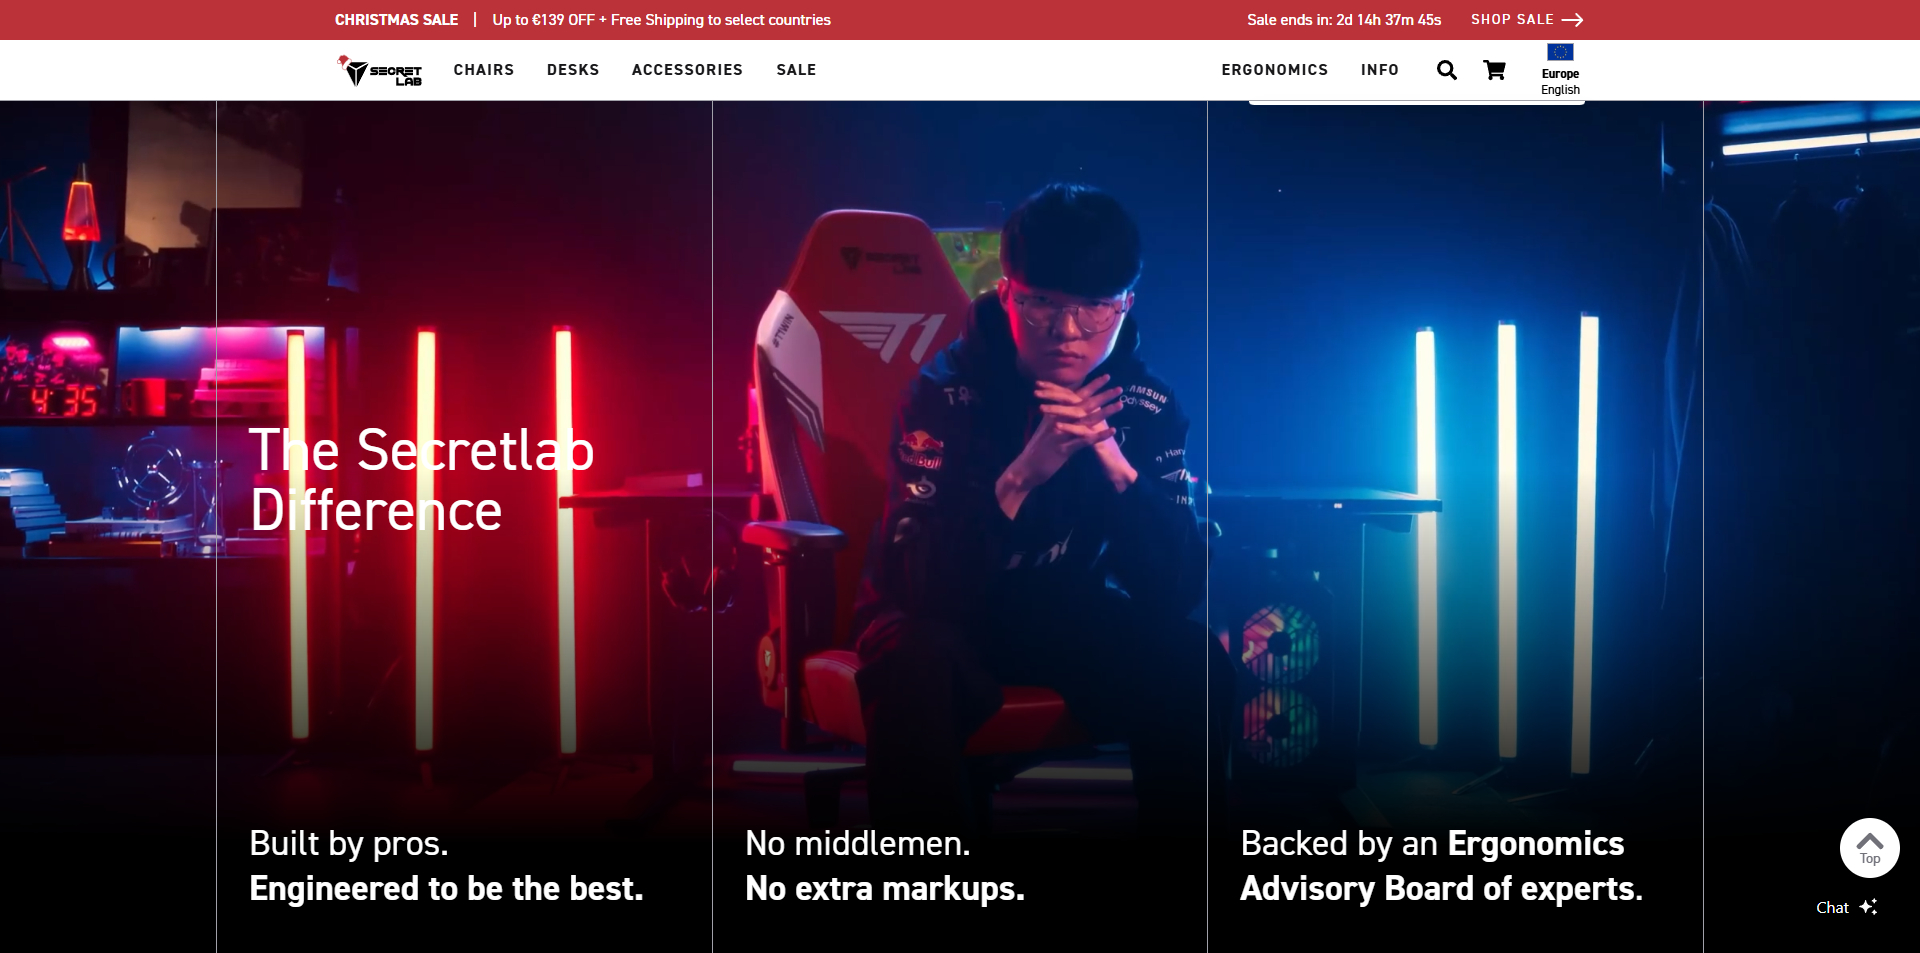Screen dimensions: 1920x953
Task: Select the Built by pros panel
Action: (464, 527)
